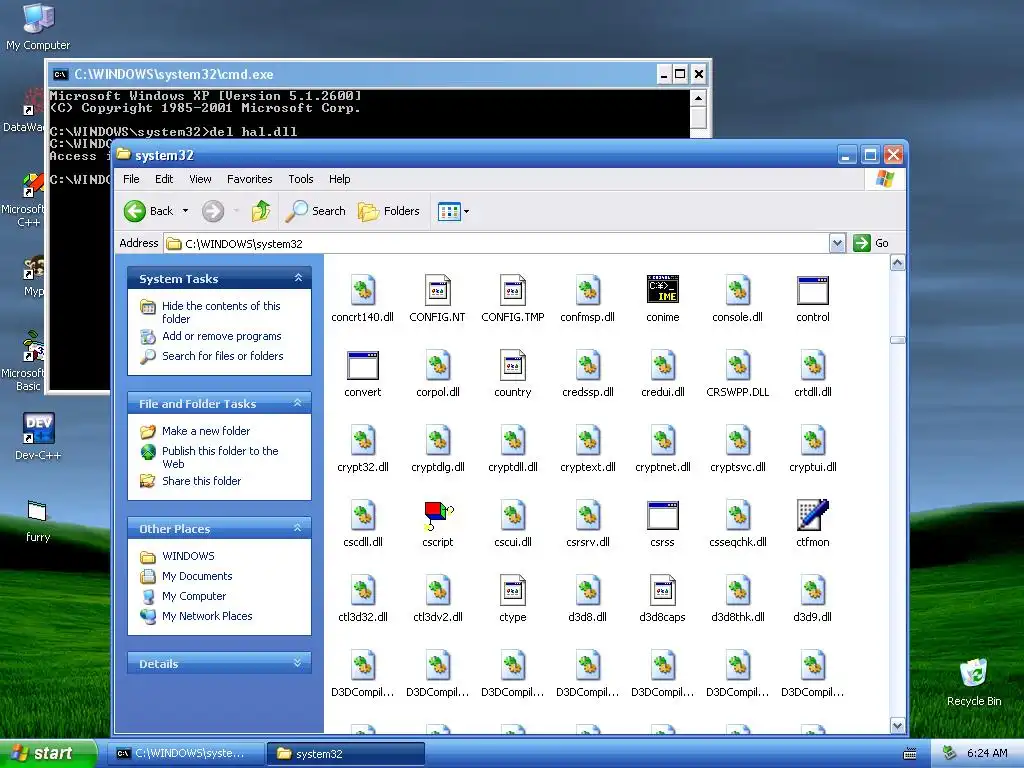Select the CONFIG.NT file icon
This screenshot has width=1024, height=768.
pyautogui.click(x=438, y=291)
